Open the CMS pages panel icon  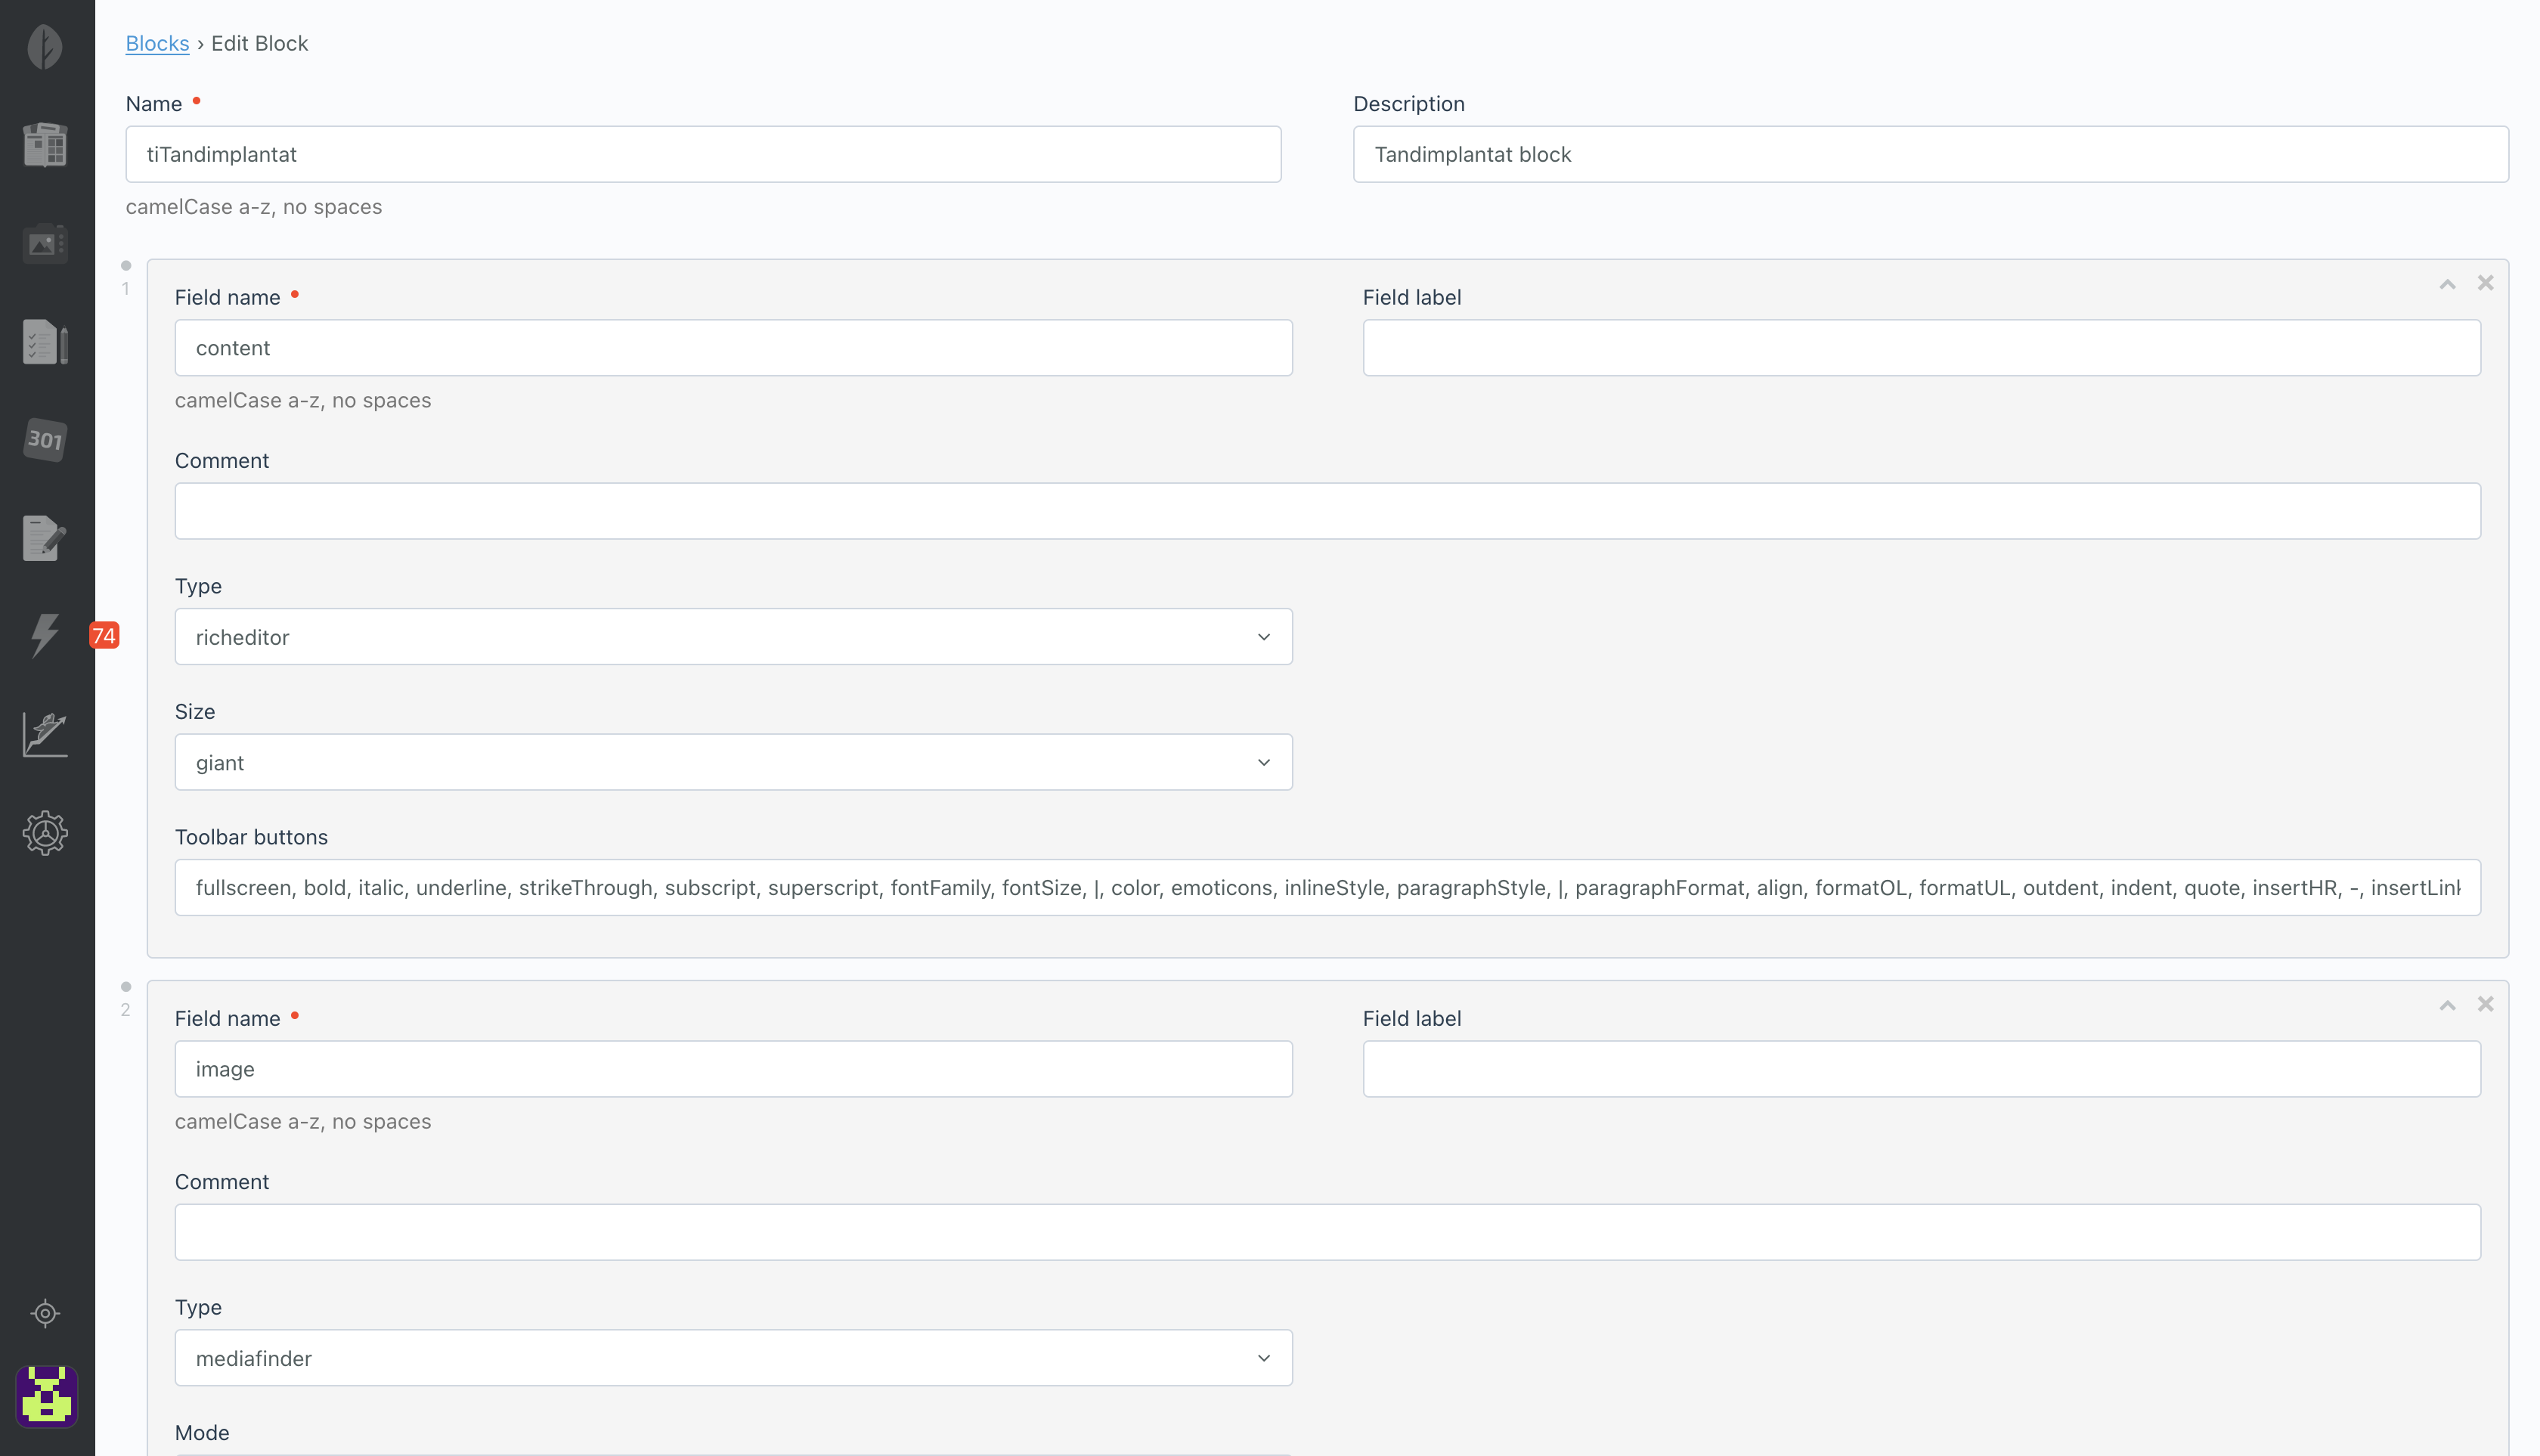tap(44, 144)
